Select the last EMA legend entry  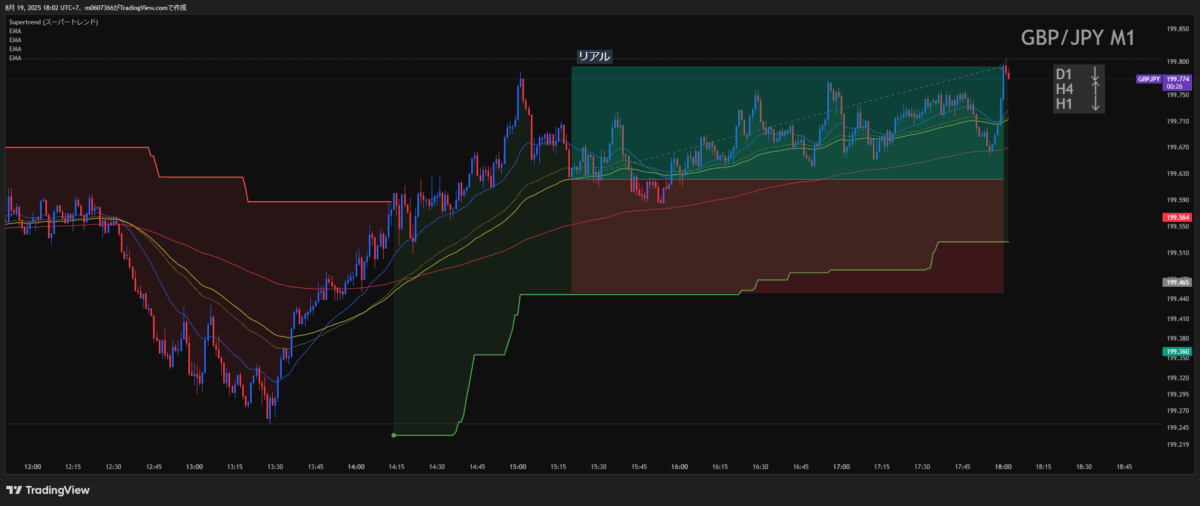pyautogui.click(x=15, y=58)
